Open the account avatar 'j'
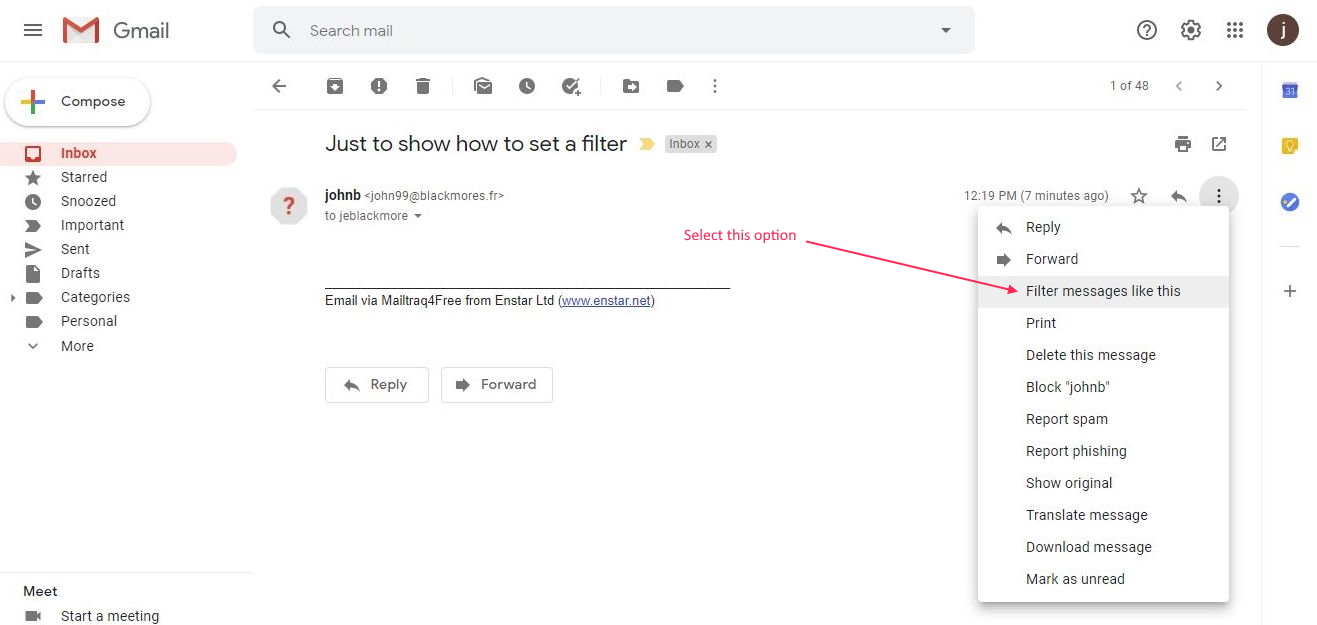 tap(1283, 30)
